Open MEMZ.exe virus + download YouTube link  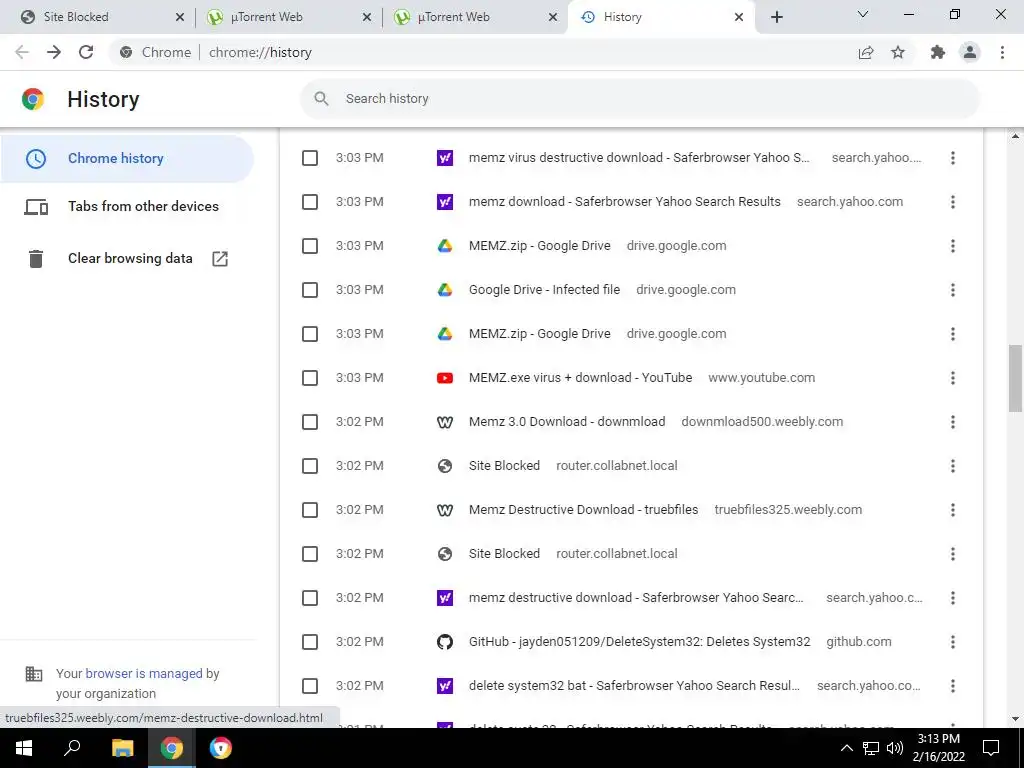(x=580, y=378)
